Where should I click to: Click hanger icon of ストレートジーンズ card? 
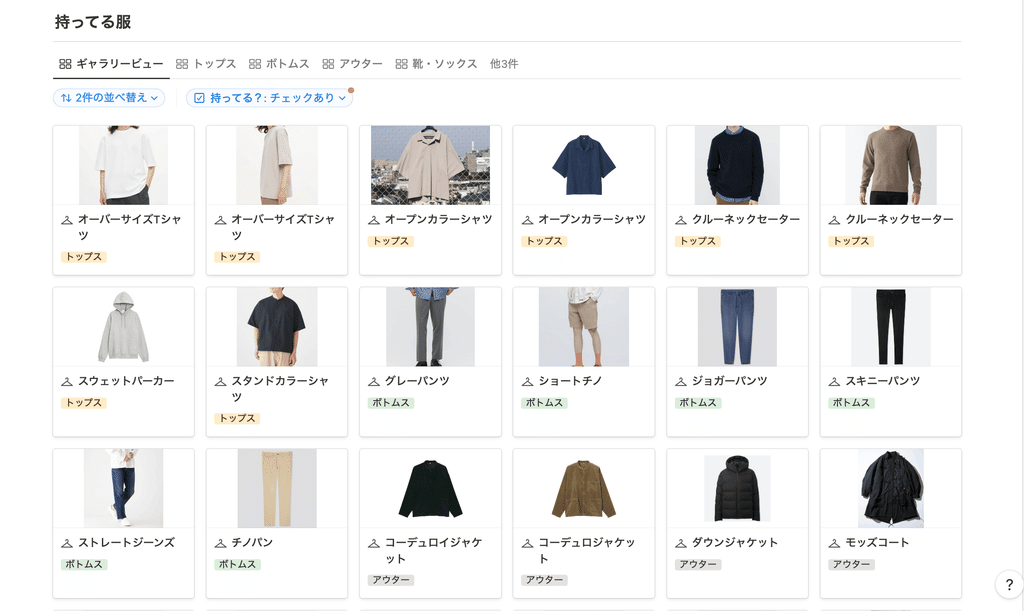(67, 543)
